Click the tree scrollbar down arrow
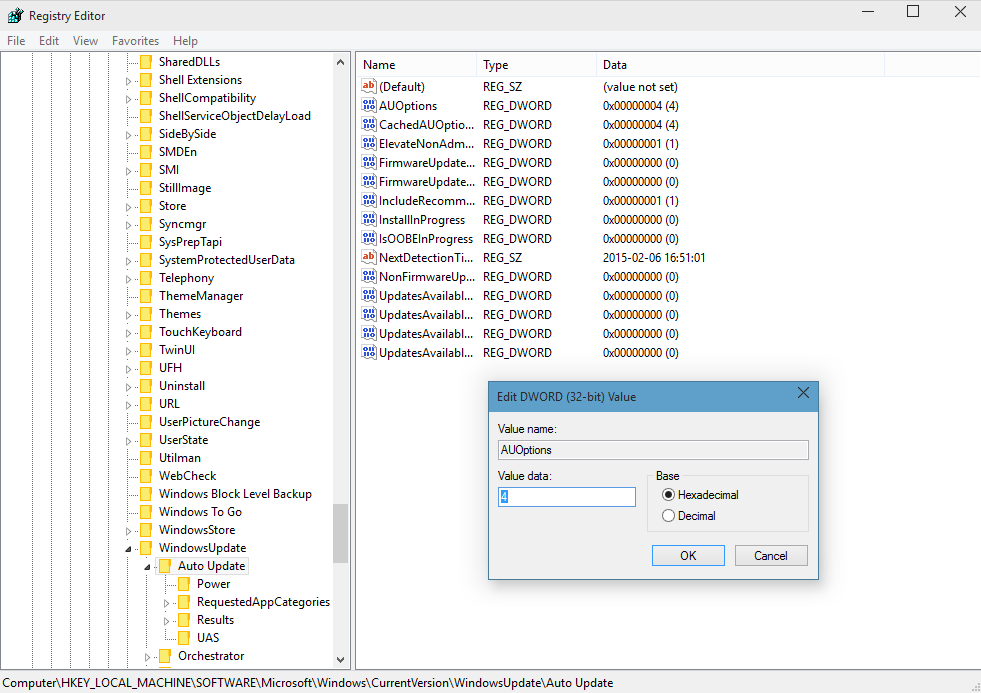This screenshot has height=693, width=981. pos(340,660)
